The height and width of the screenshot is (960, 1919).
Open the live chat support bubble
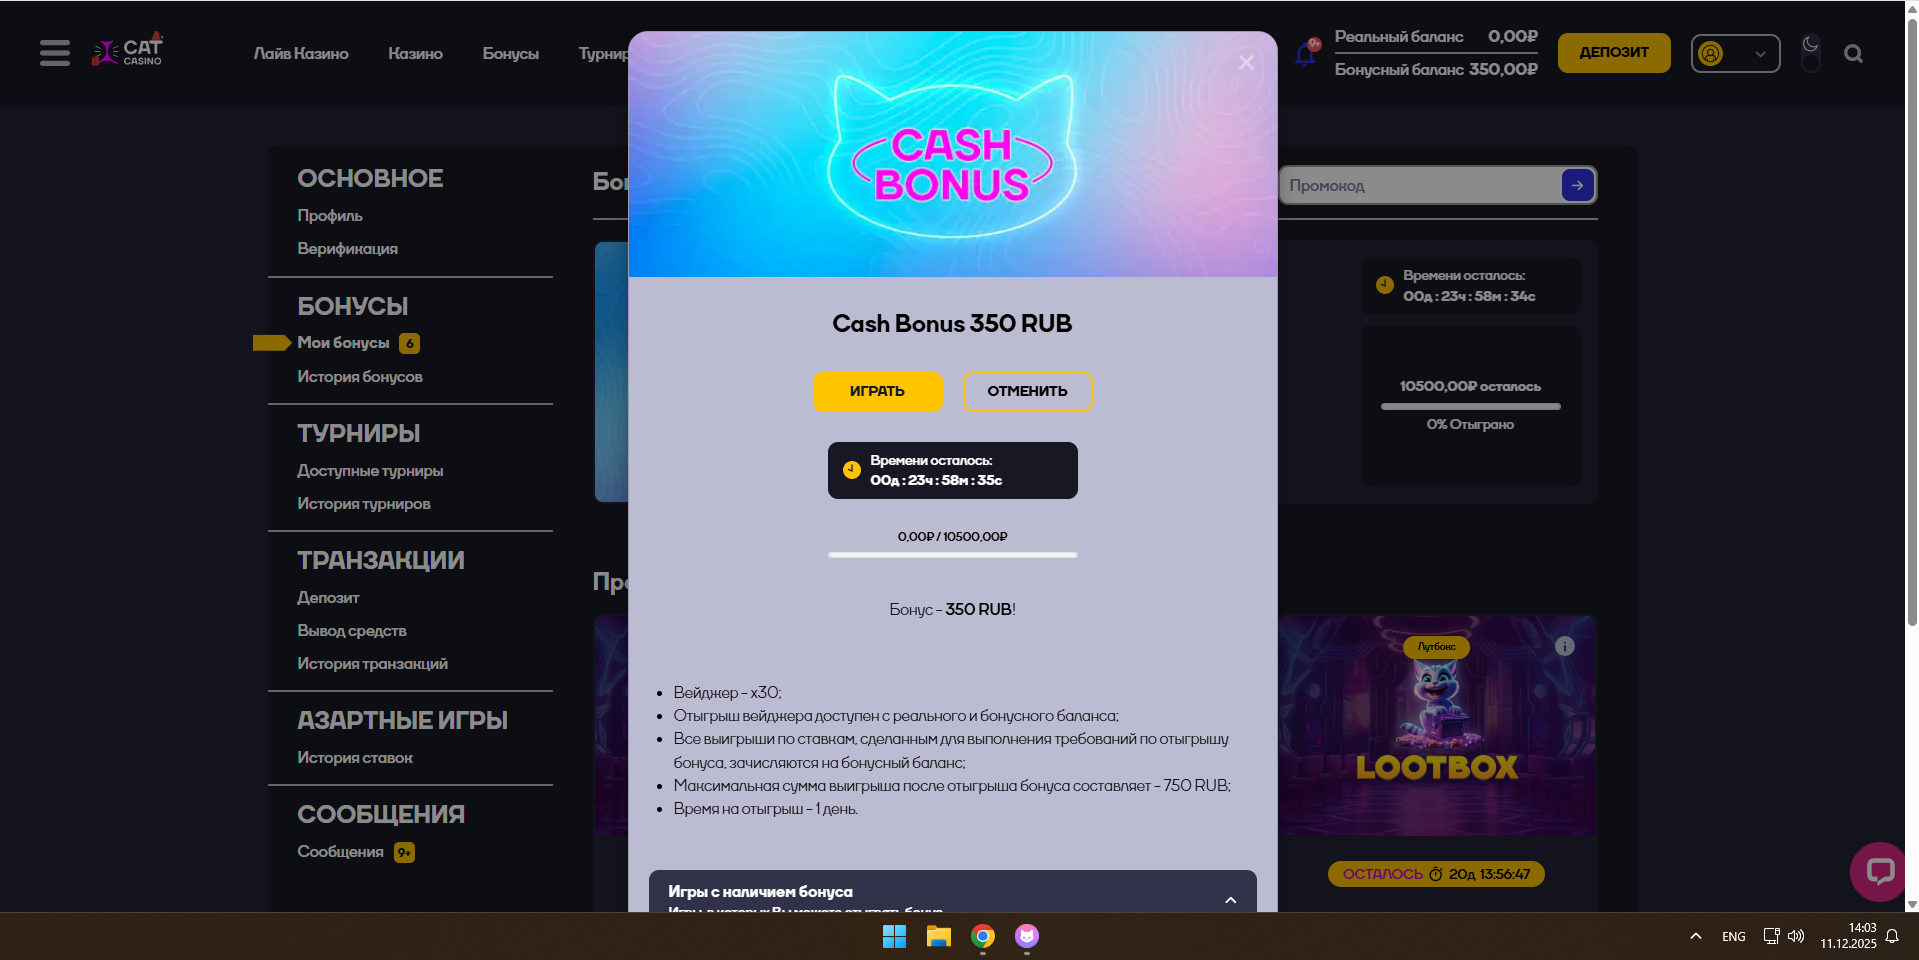[x=1879, y=871]
